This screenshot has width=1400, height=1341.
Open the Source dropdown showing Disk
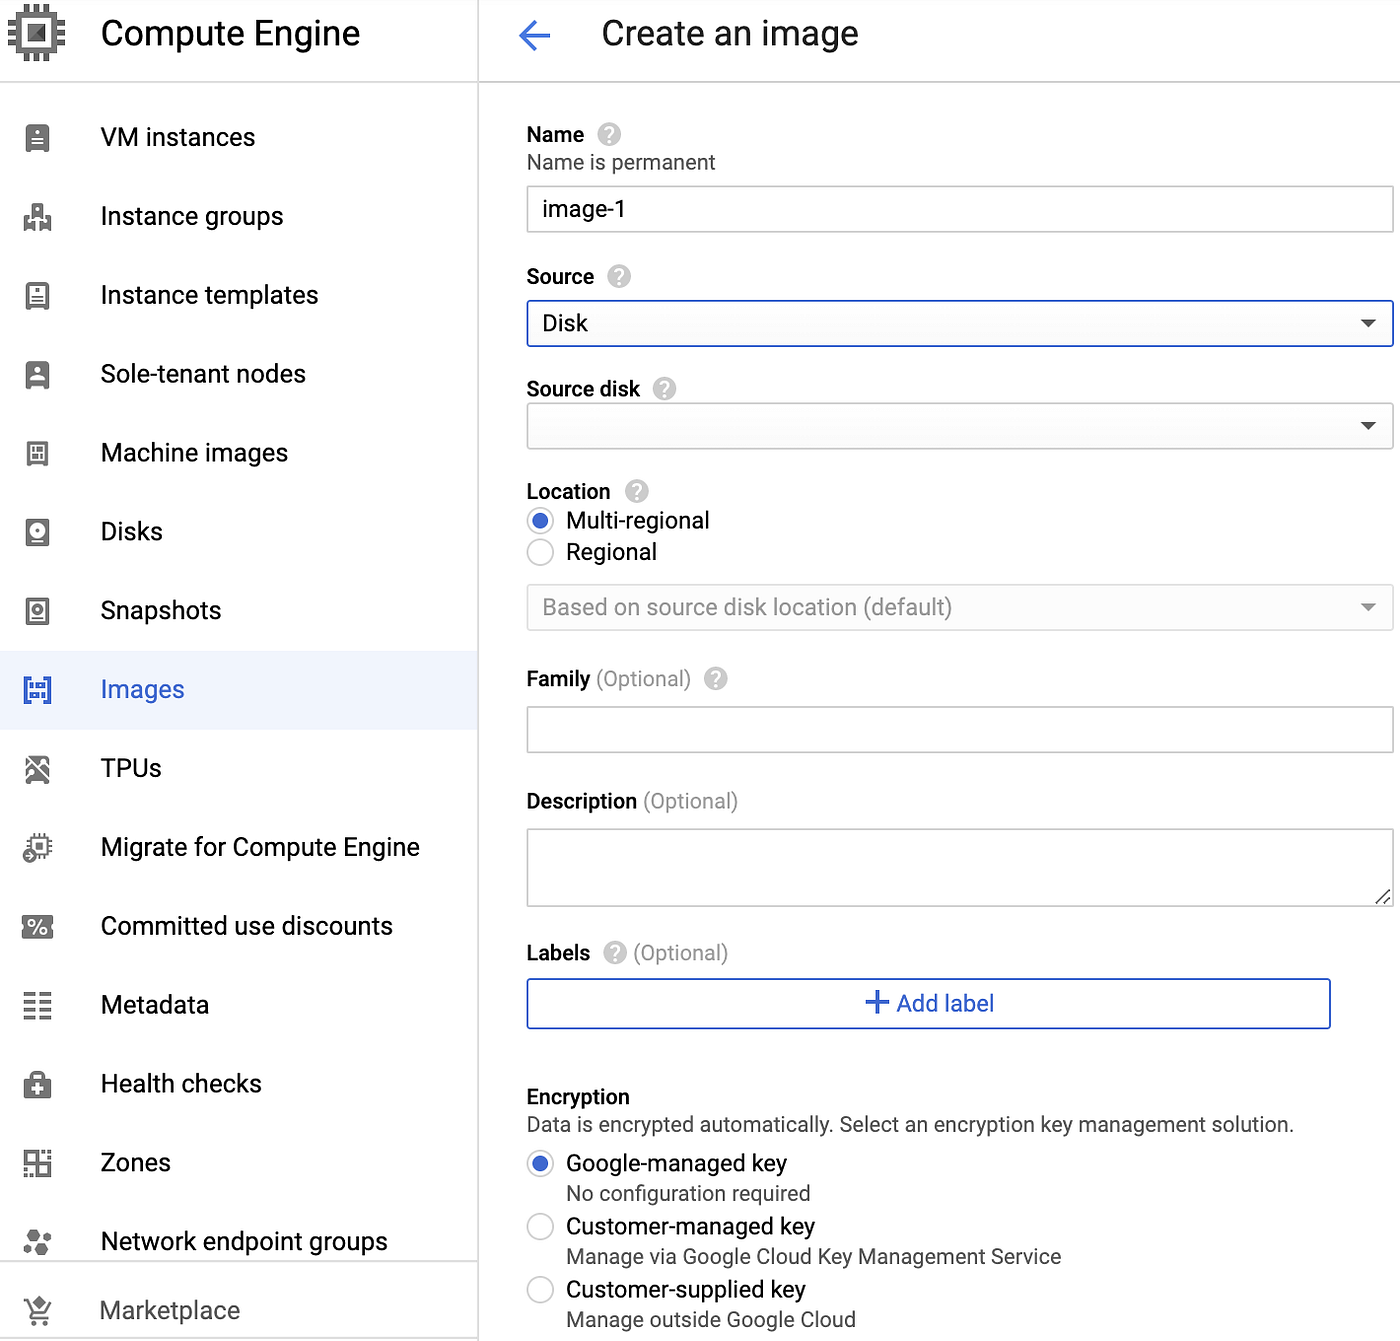click(x=959, y=324)
